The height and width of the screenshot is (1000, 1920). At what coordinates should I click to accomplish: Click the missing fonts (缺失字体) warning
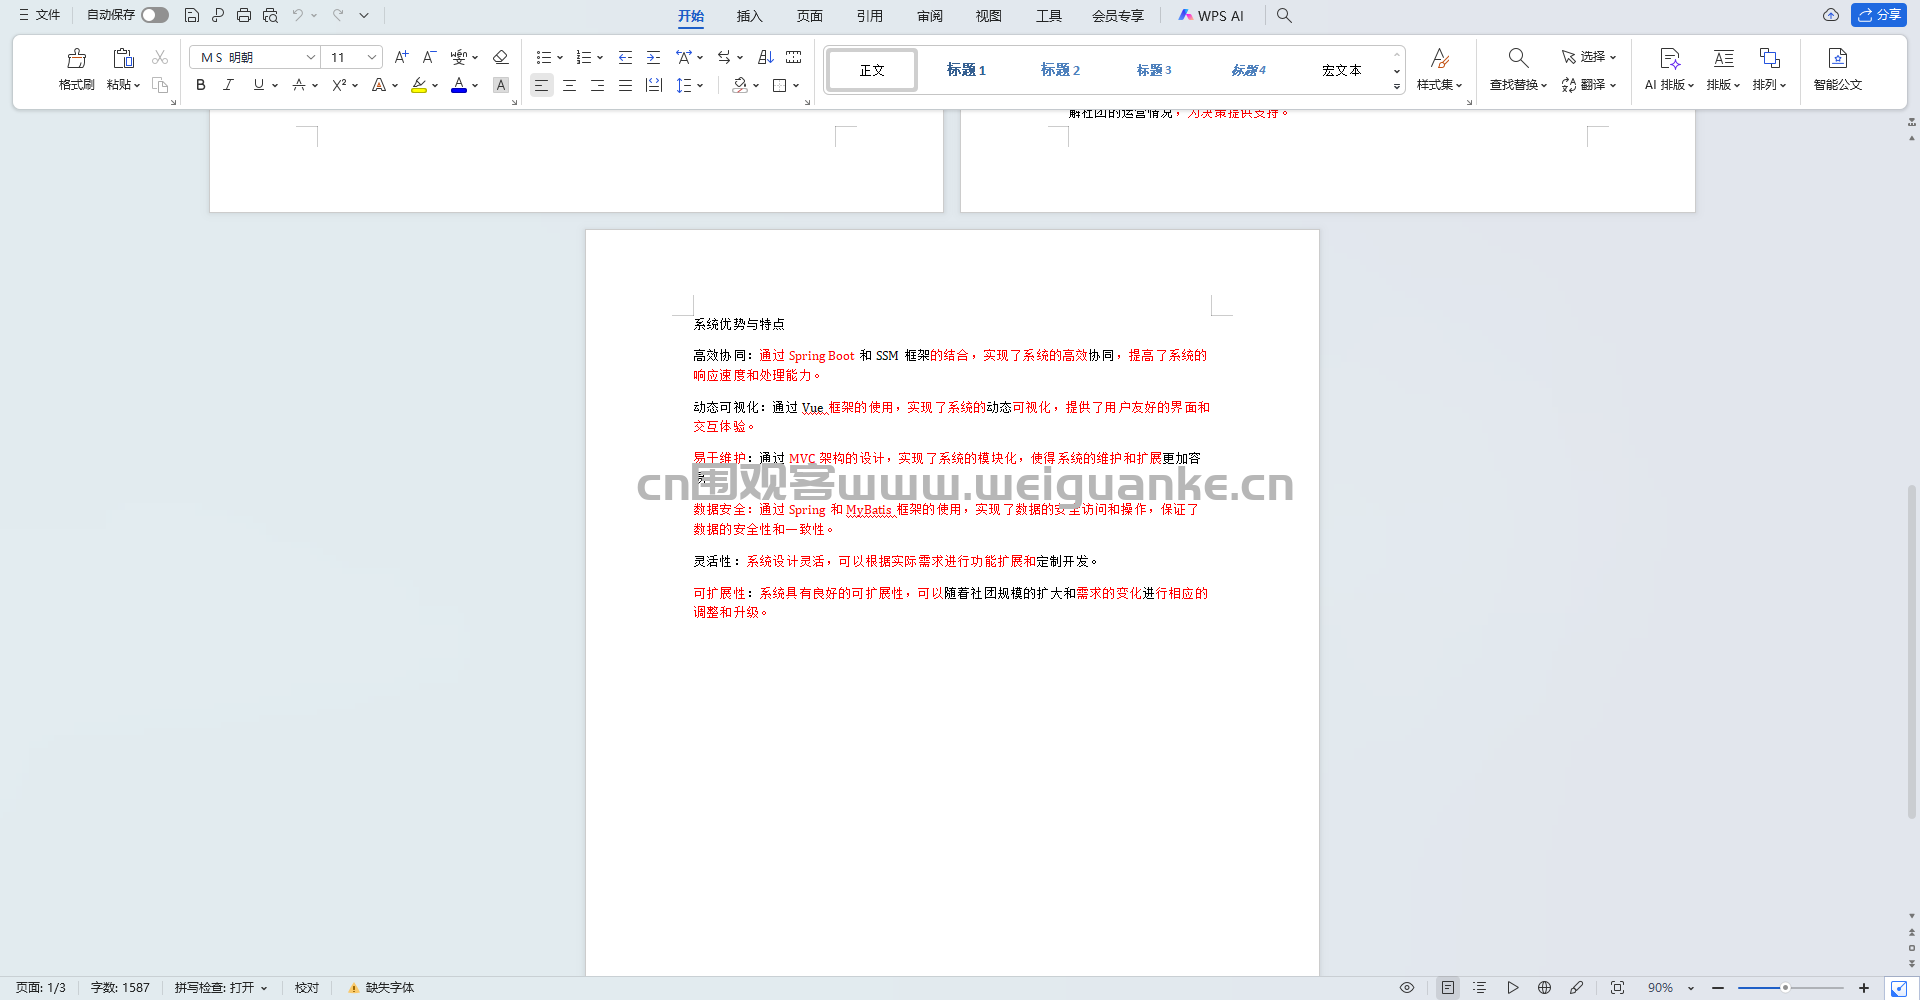click(x=381, y=987)
